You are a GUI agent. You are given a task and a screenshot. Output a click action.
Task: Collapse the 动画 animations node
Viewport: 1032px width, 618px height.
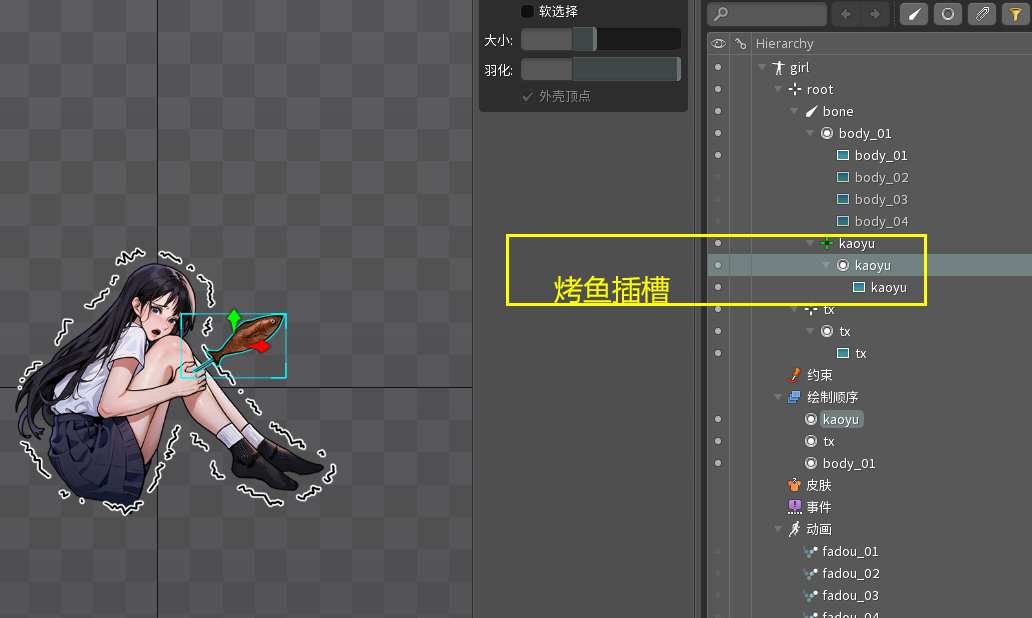pyautogui.click(x=779, y=530)
